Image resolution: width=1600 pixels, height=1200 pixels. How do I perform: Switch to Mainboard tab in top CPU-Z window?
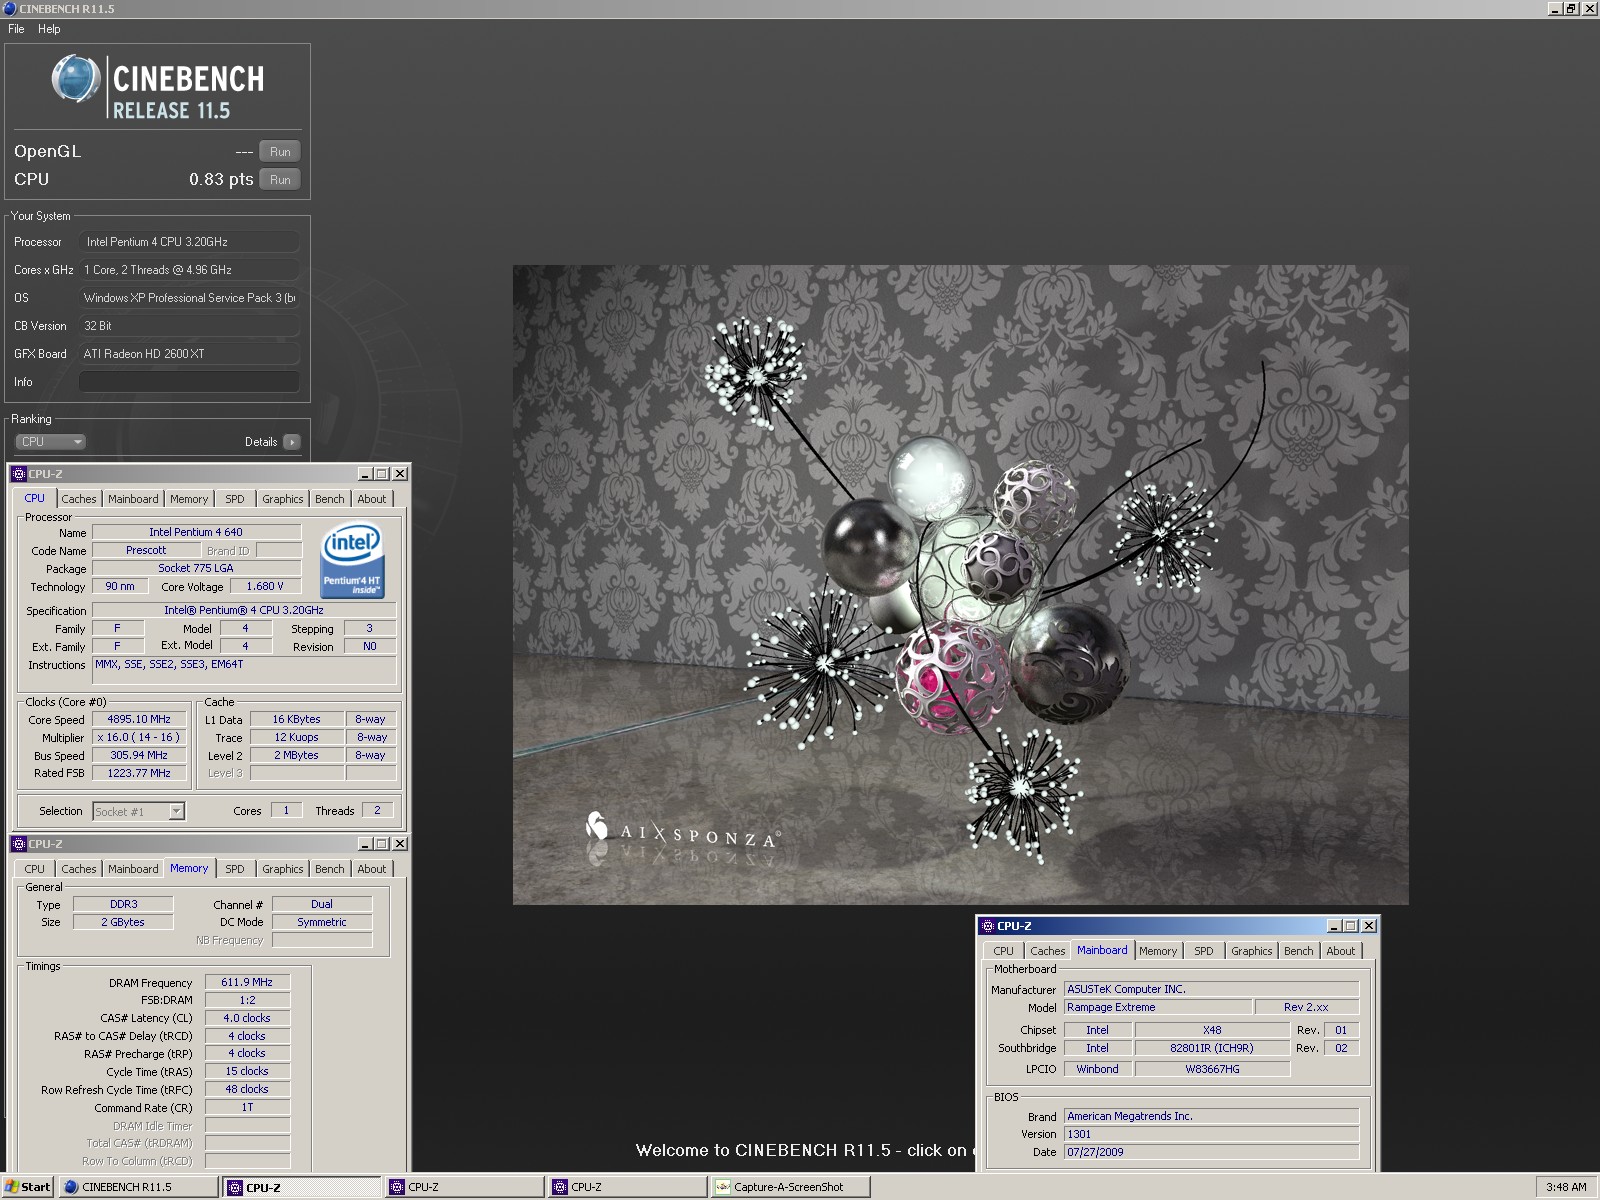point(133,499)
